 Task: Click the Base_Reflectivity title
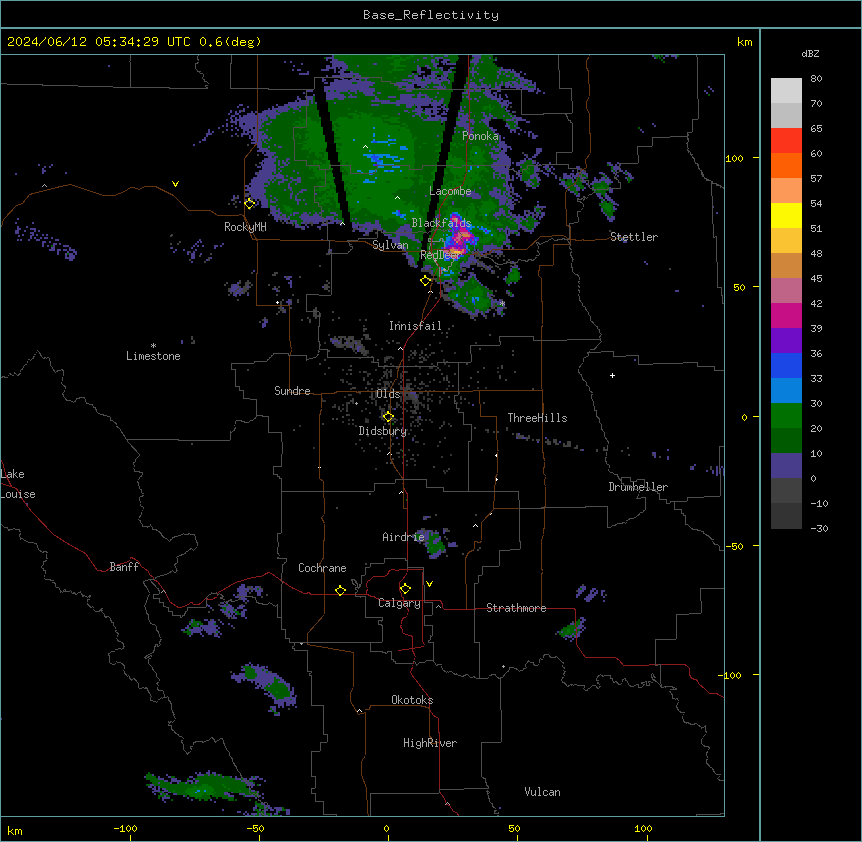(x=431, y=15)
